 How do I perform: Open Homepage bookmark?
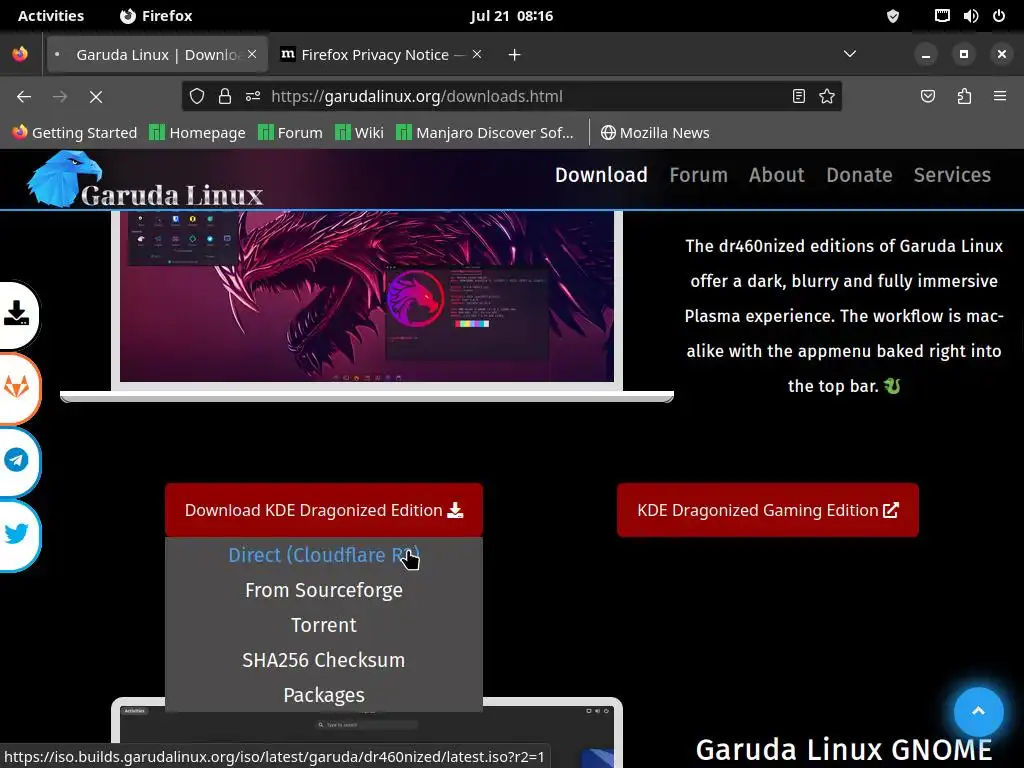coord(197,133)
